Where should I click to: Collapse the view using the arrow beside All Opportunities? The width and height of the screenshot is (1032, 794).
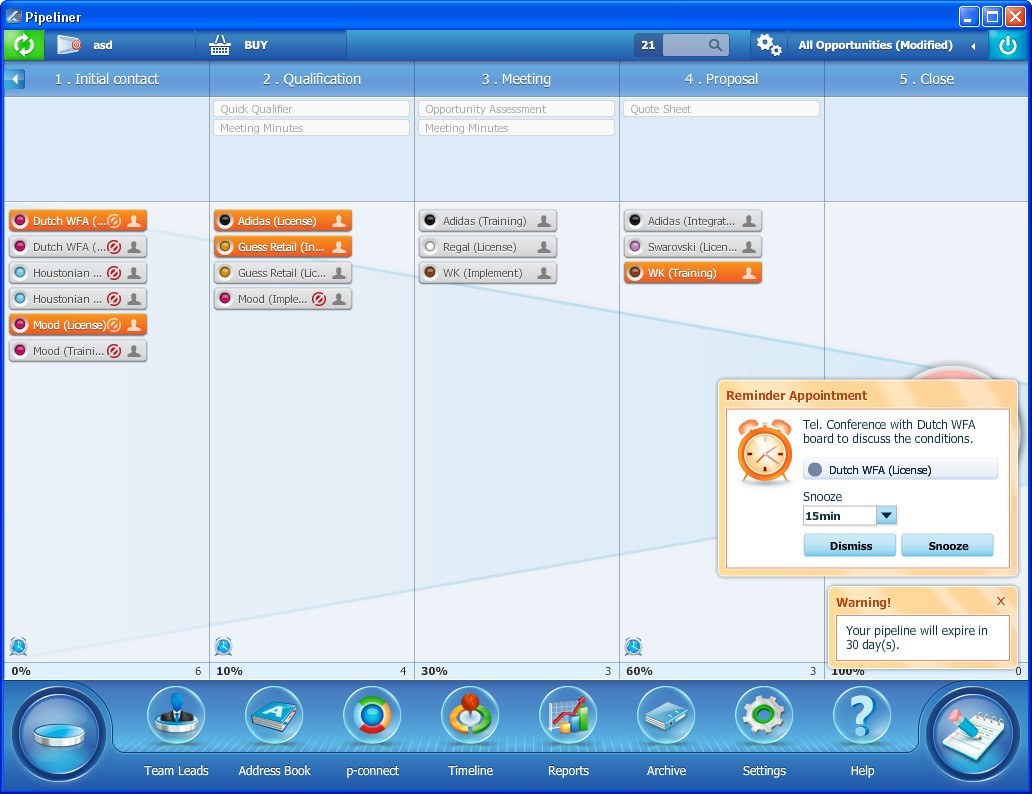[x=972, y=44]
